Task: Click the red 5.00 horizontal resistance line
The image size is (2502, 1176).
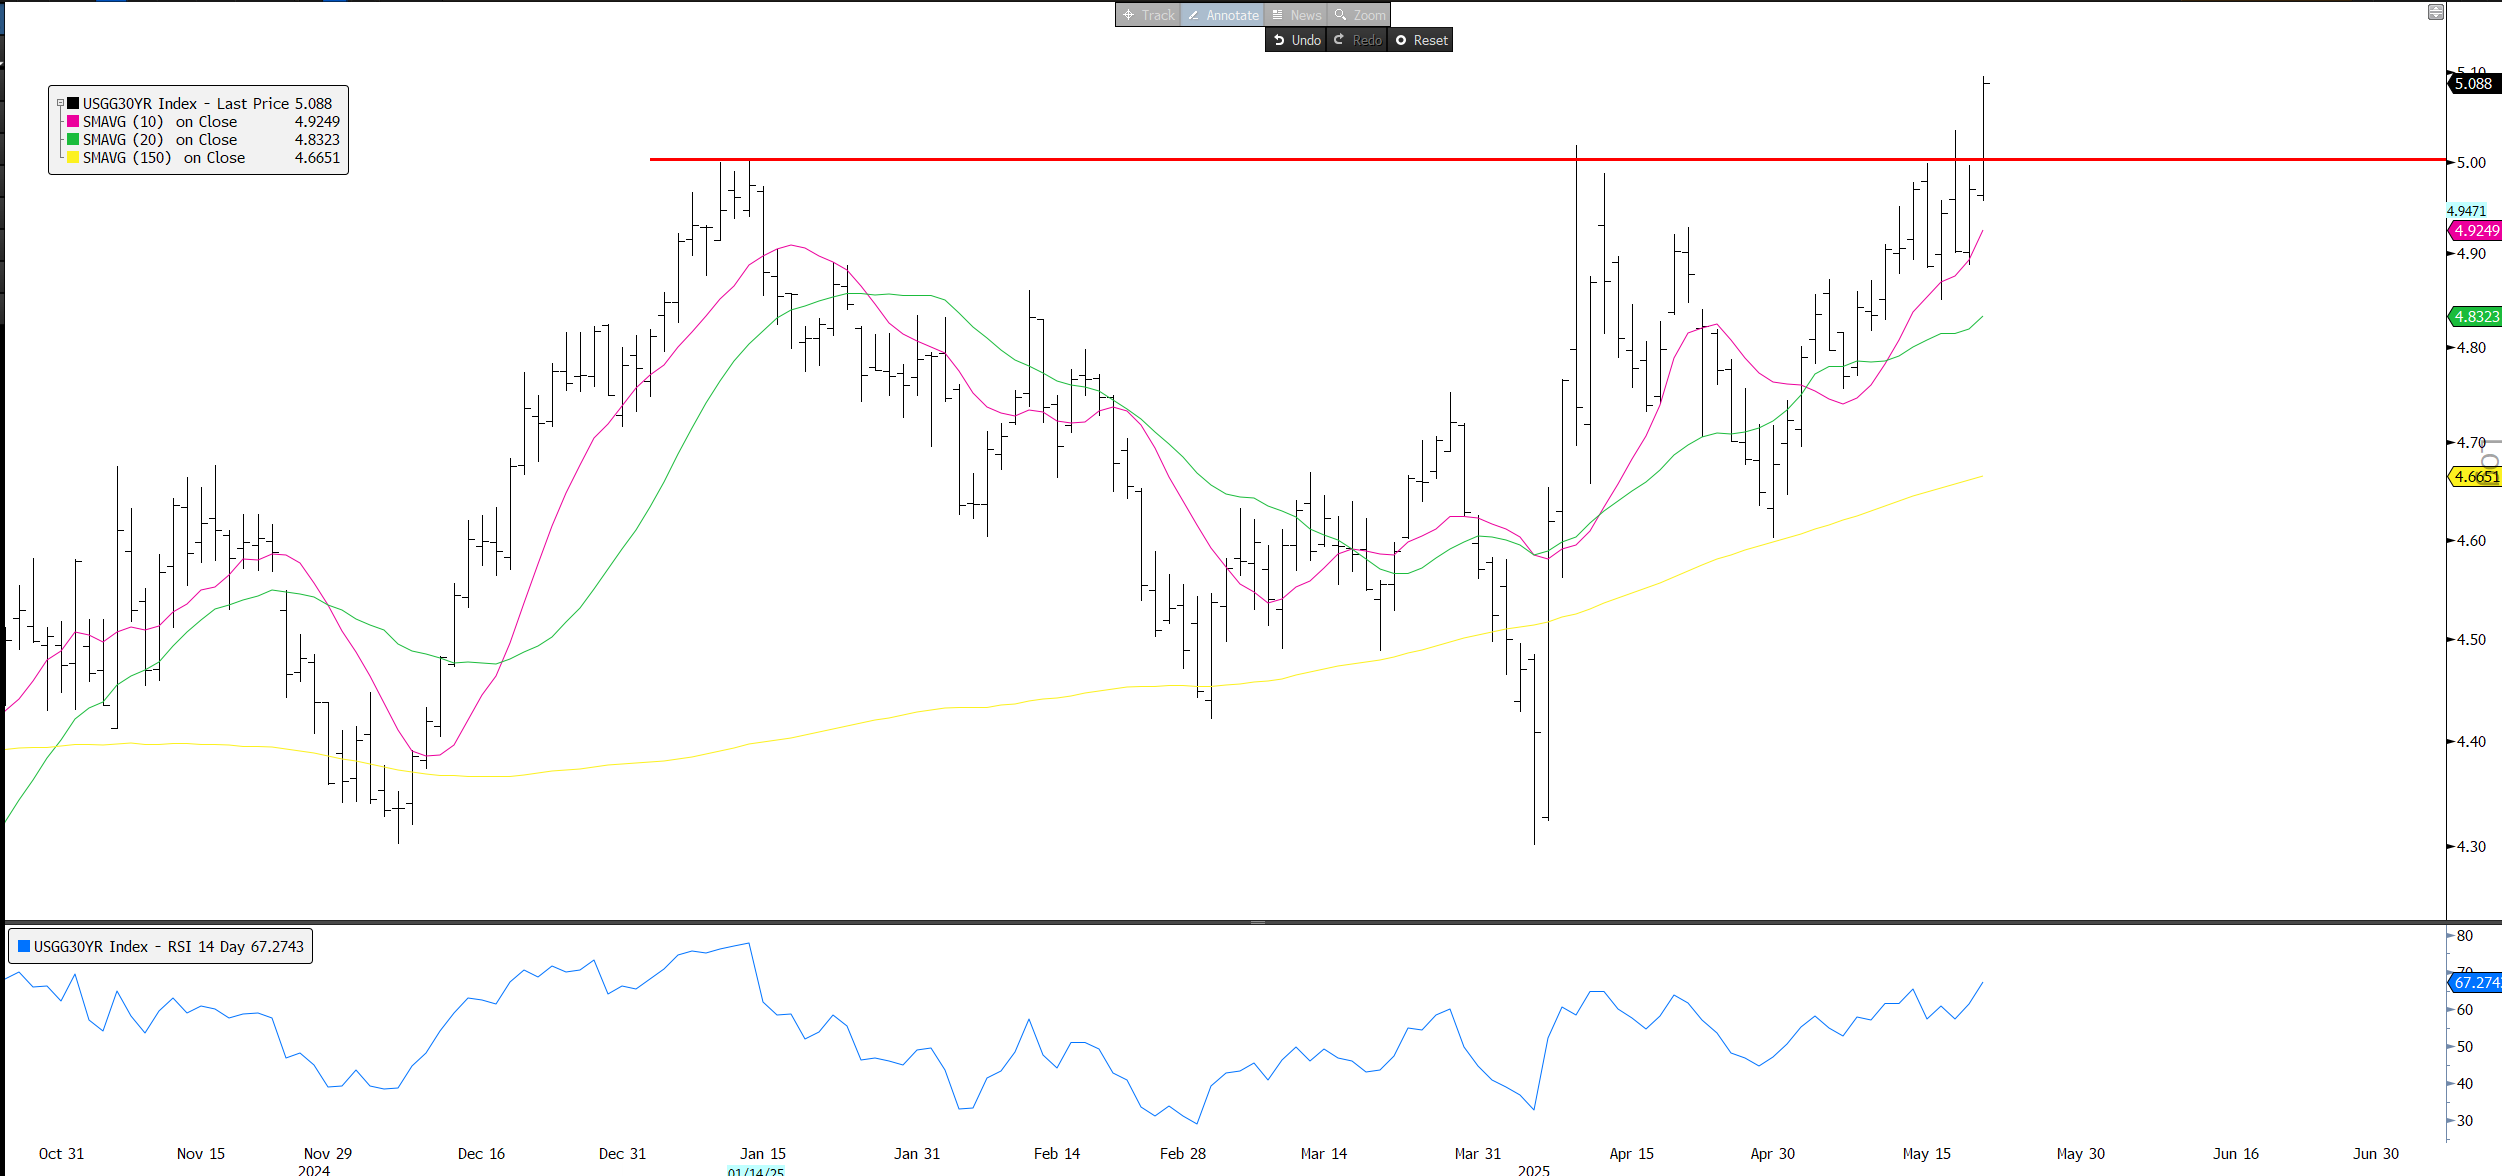Action: click(x=1200, y=159)
